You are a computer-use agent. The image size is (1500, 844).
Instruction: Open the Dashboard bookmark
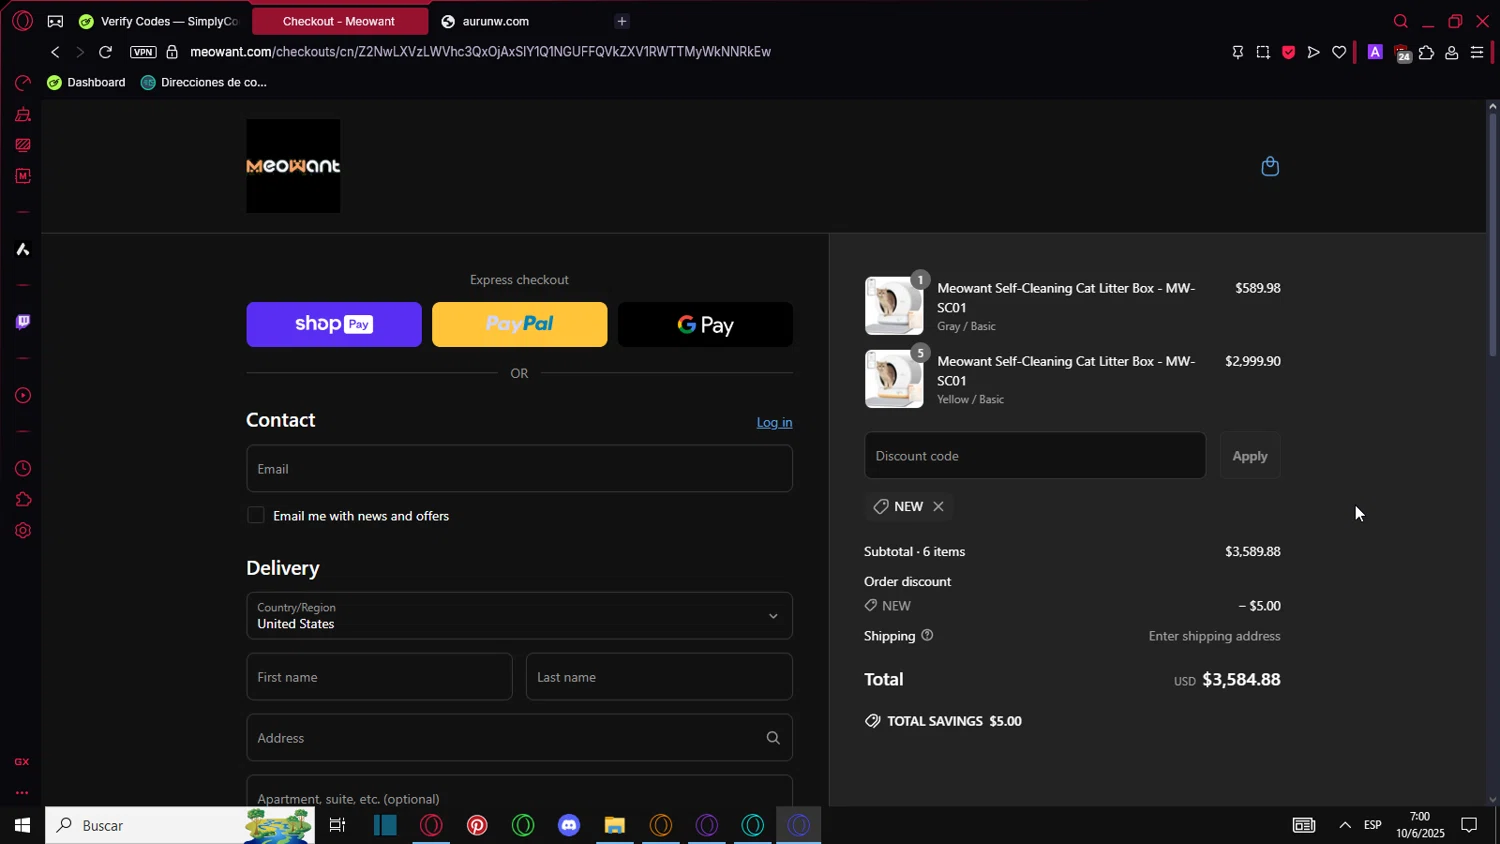pos(86,82)
